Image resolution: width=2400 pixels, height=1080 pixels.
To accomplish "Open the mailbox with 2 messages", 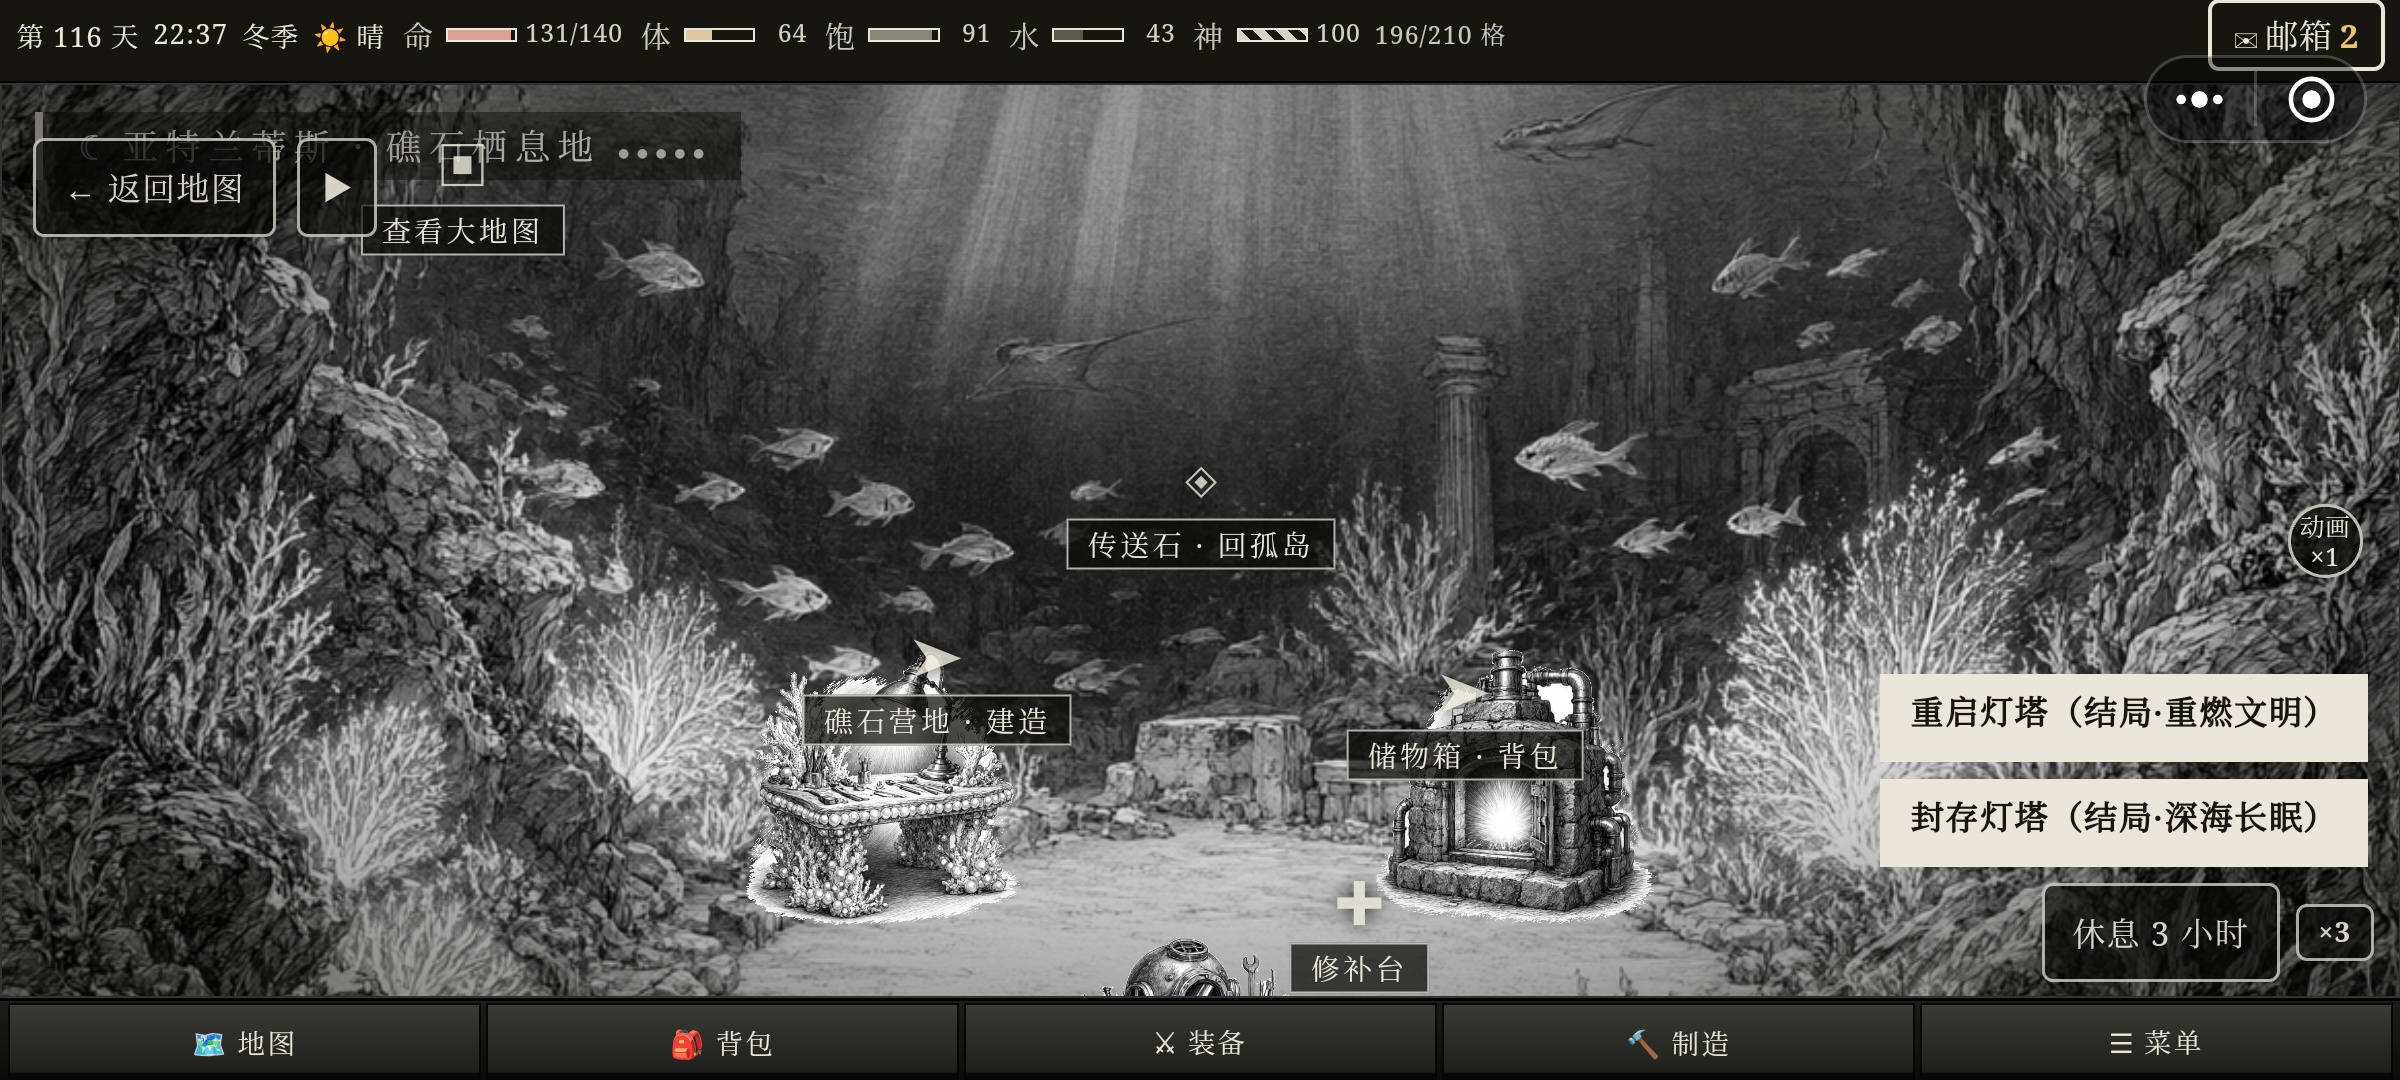I will click(2295, 36).
